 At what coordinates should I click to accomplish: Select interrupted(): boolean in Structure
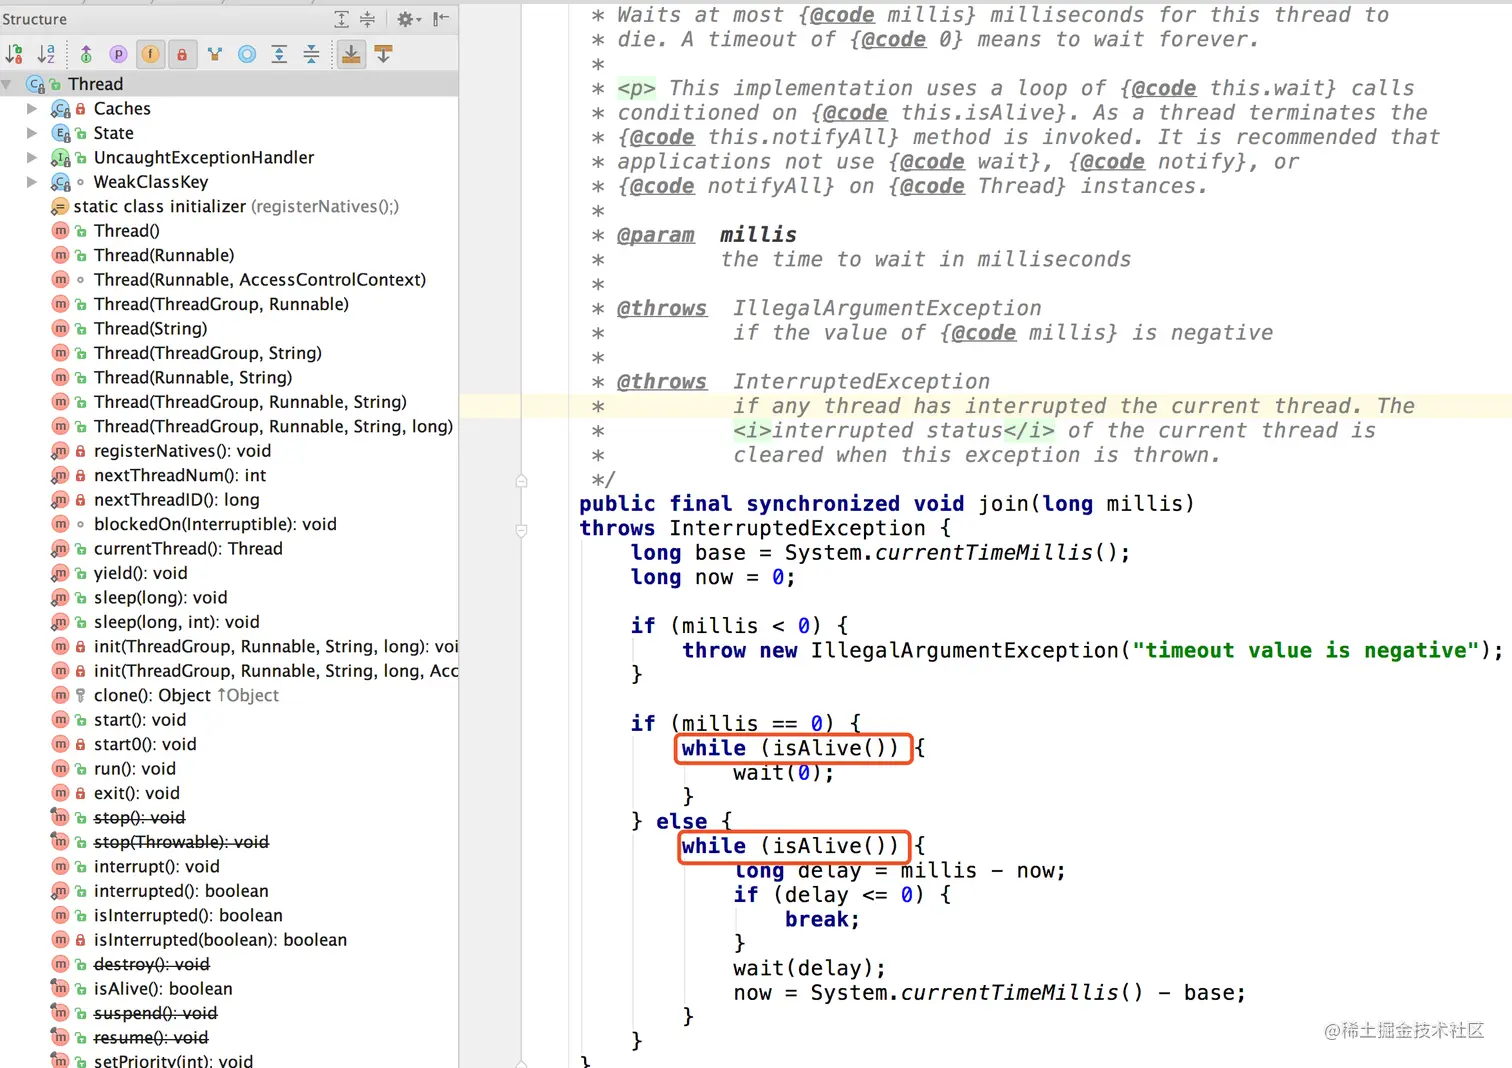tap(181, 891)
